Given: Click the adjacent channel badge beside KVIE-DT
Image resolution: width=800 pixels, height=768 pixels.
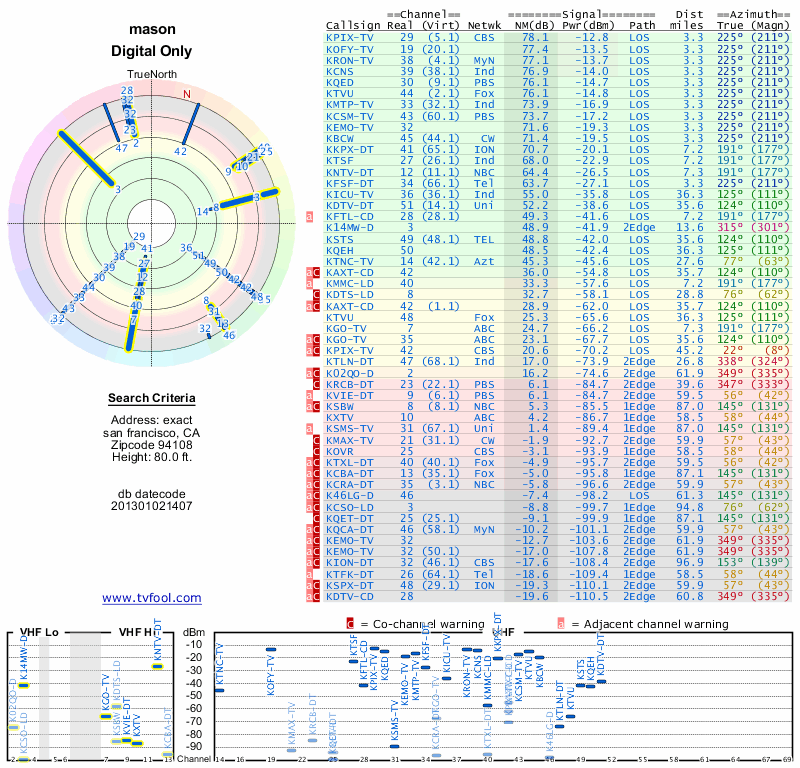Looking at the screenshot, I should click(309, 395).
